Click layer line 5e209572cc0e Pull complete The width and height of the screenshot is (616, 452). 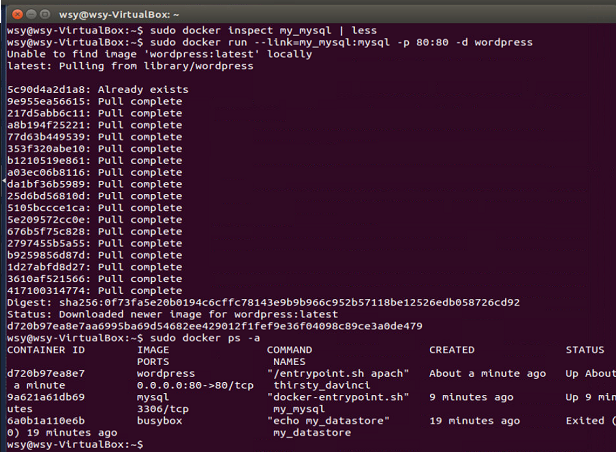coord(95,219)
